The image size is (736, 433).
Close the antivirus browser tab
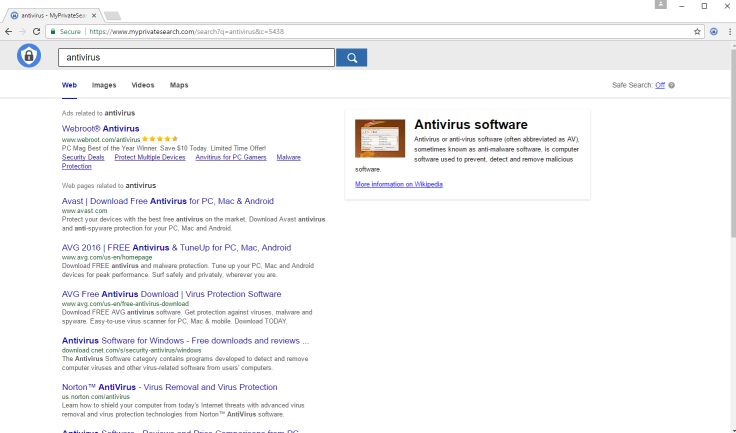(94, 15)
